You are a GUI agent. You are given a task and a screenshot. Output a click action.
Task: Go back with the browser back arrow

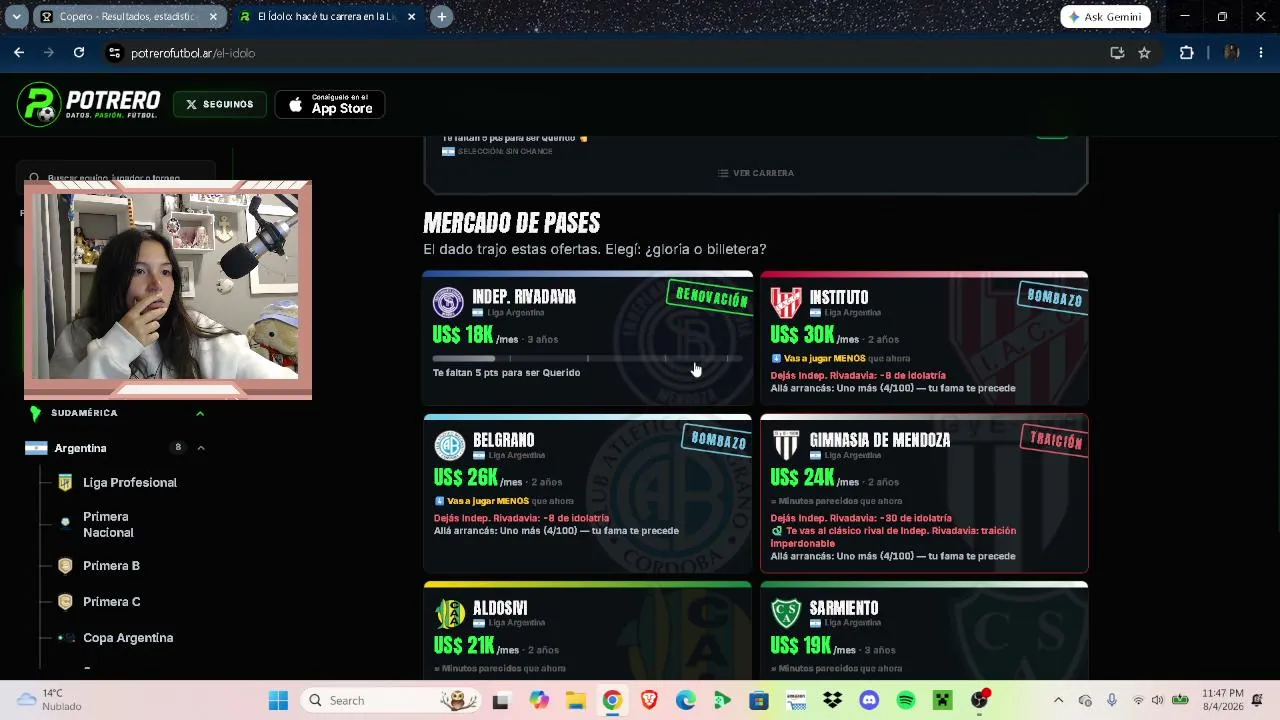(19, 53)
